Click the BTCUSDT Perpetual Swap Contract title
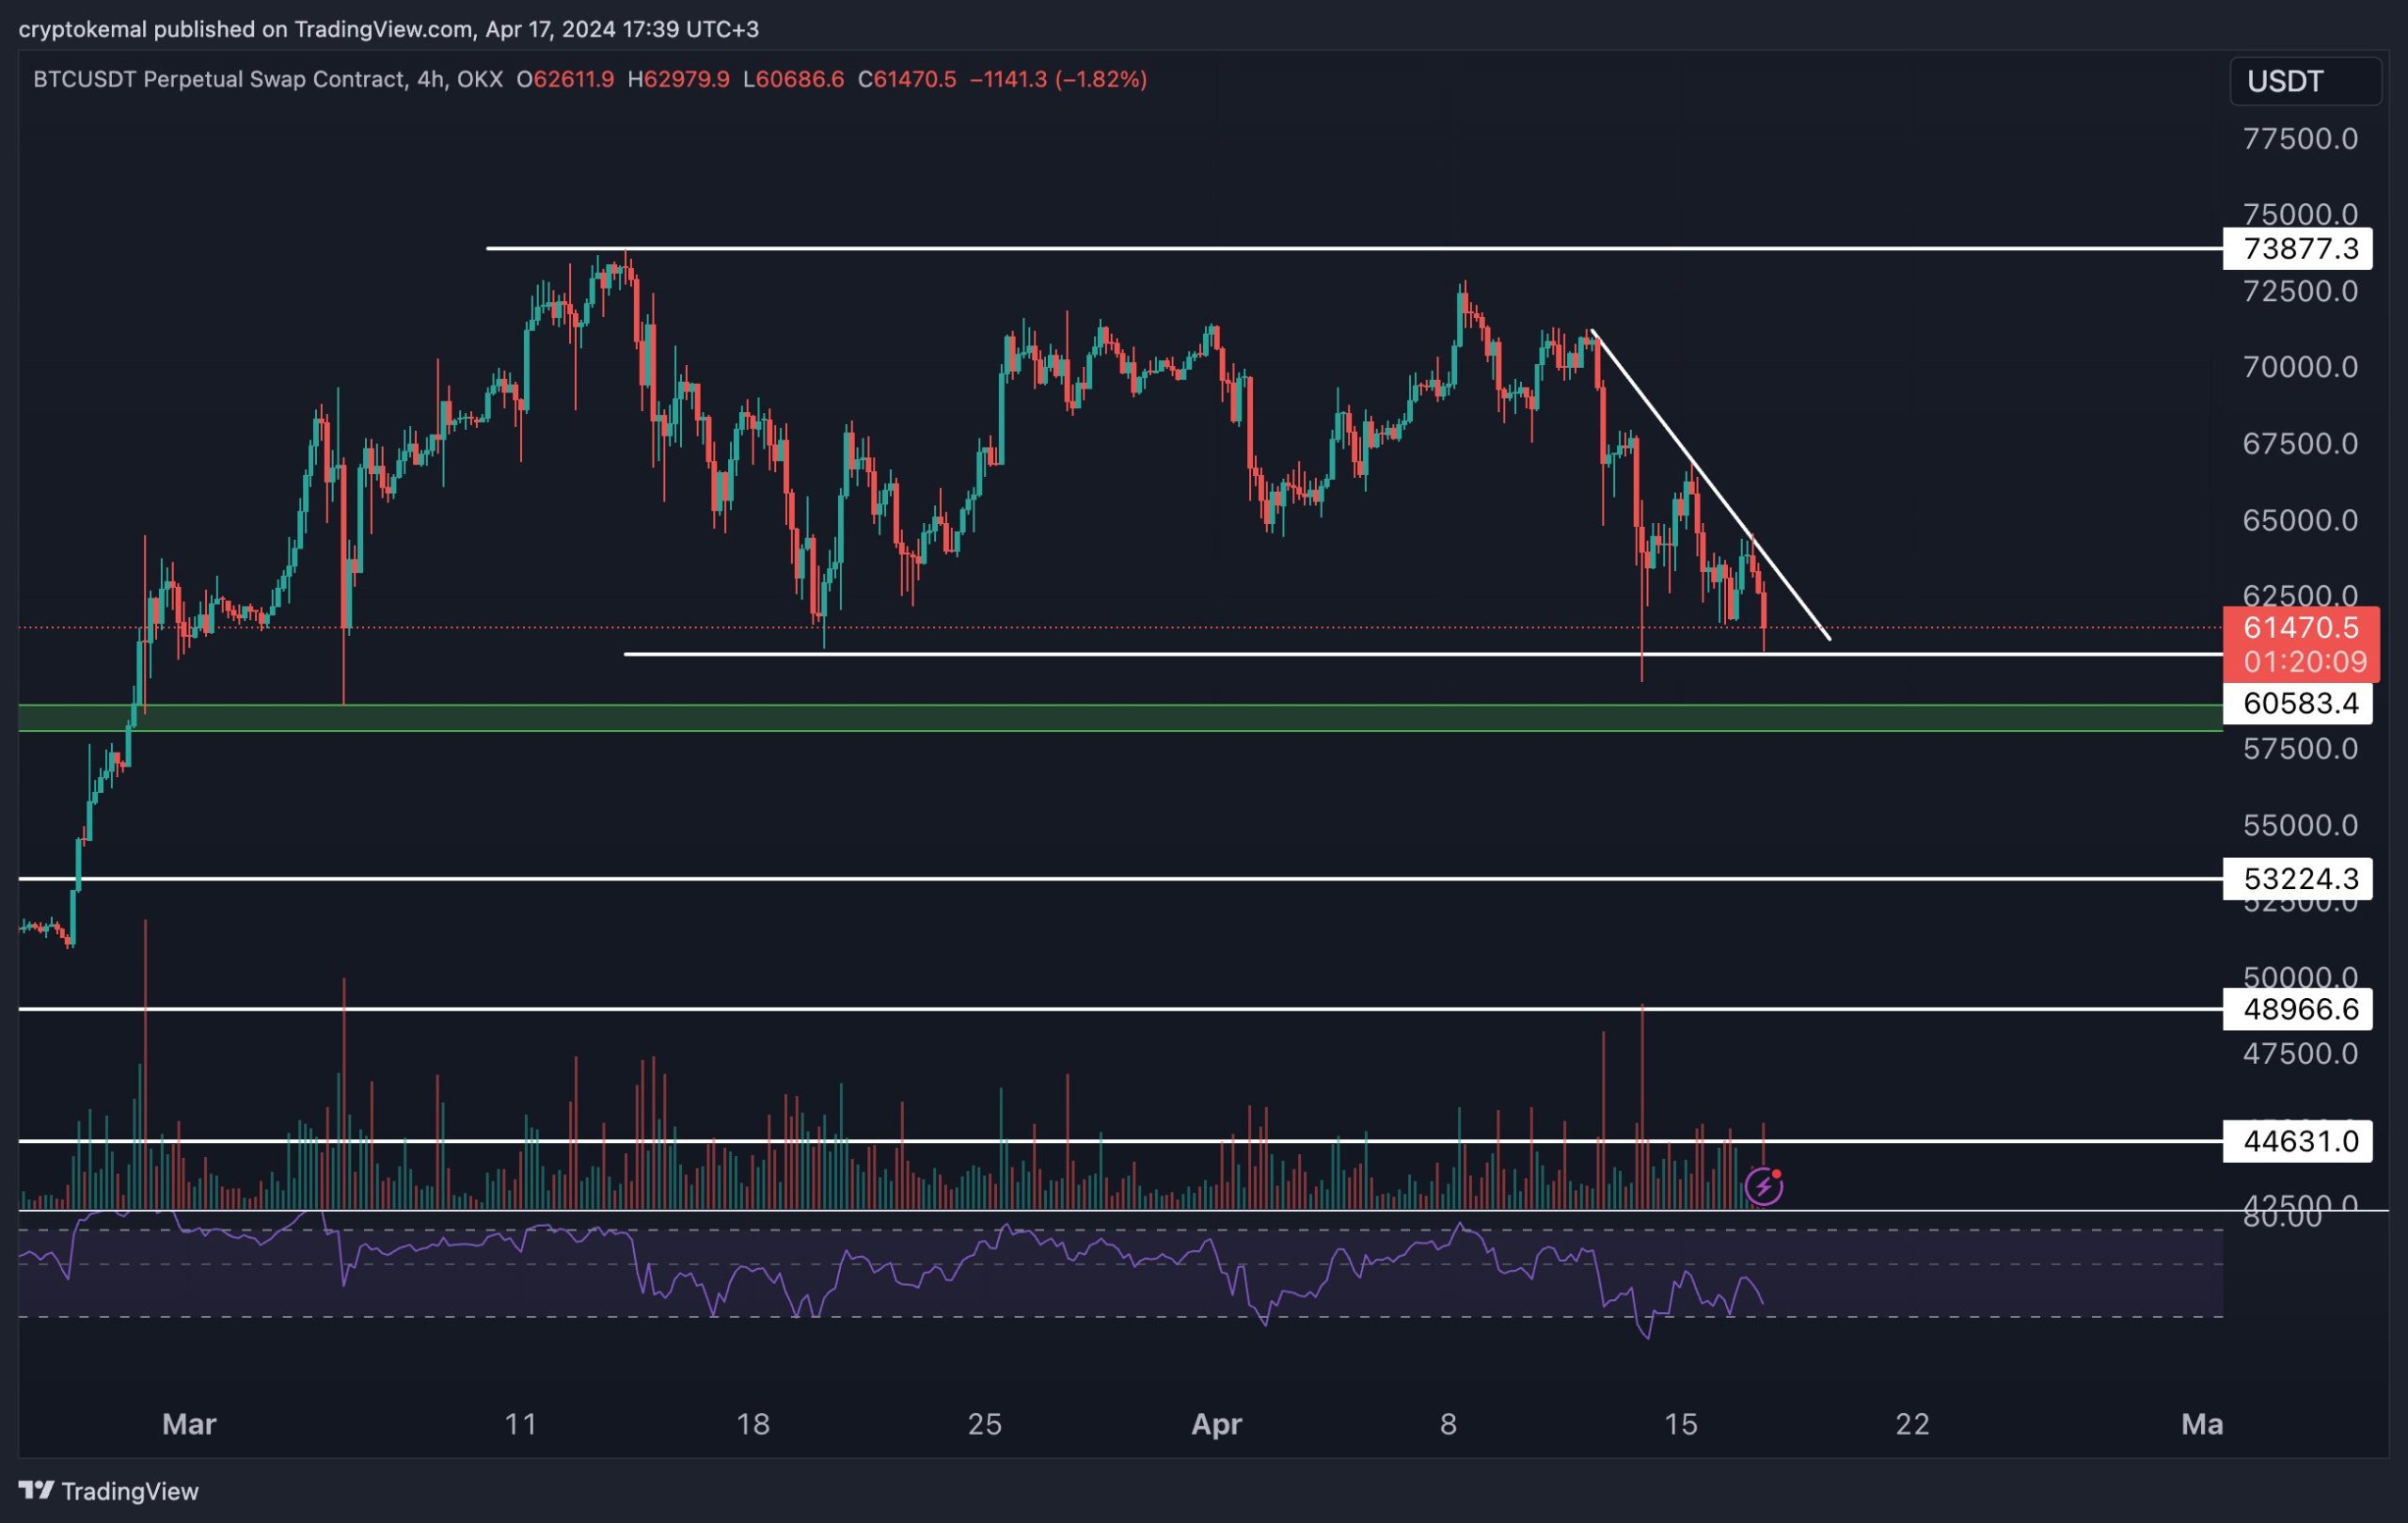 tap(219, 79)
